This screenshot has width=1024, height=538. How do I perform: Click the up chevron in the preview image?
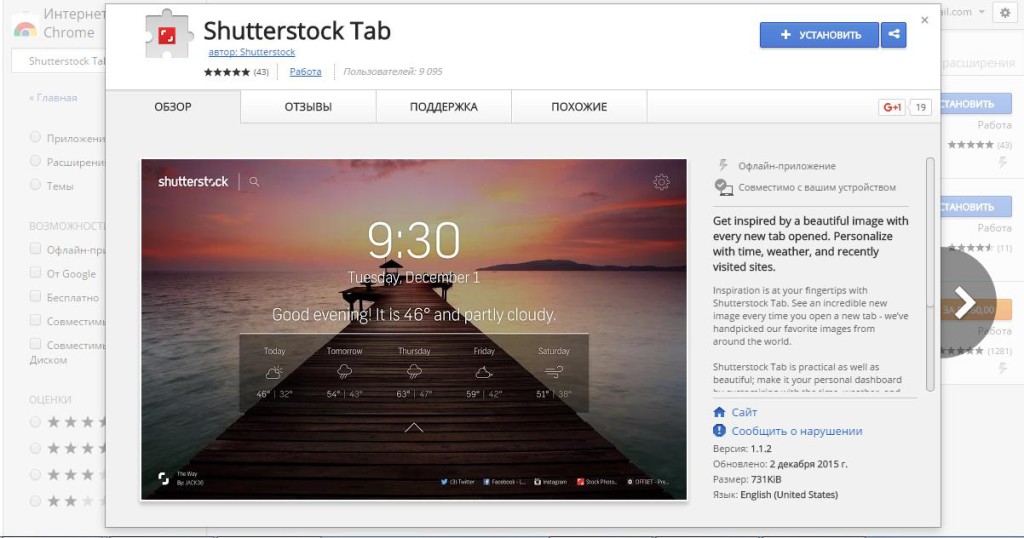[413, 428]
